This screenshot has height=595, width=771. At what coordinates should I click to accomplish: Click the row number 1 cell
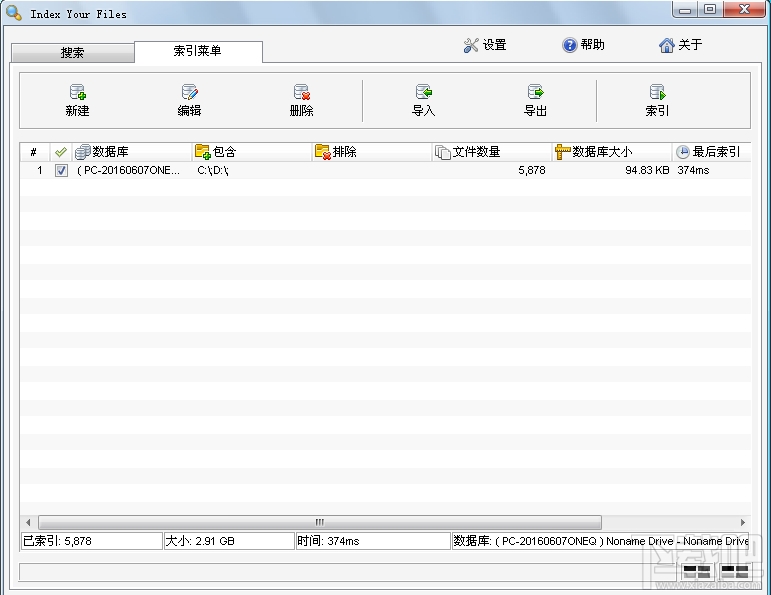pos(39,171)
